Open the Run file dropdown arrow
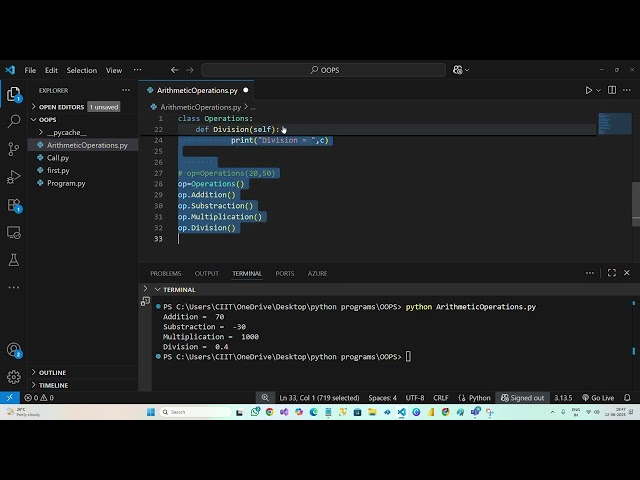 598,90
